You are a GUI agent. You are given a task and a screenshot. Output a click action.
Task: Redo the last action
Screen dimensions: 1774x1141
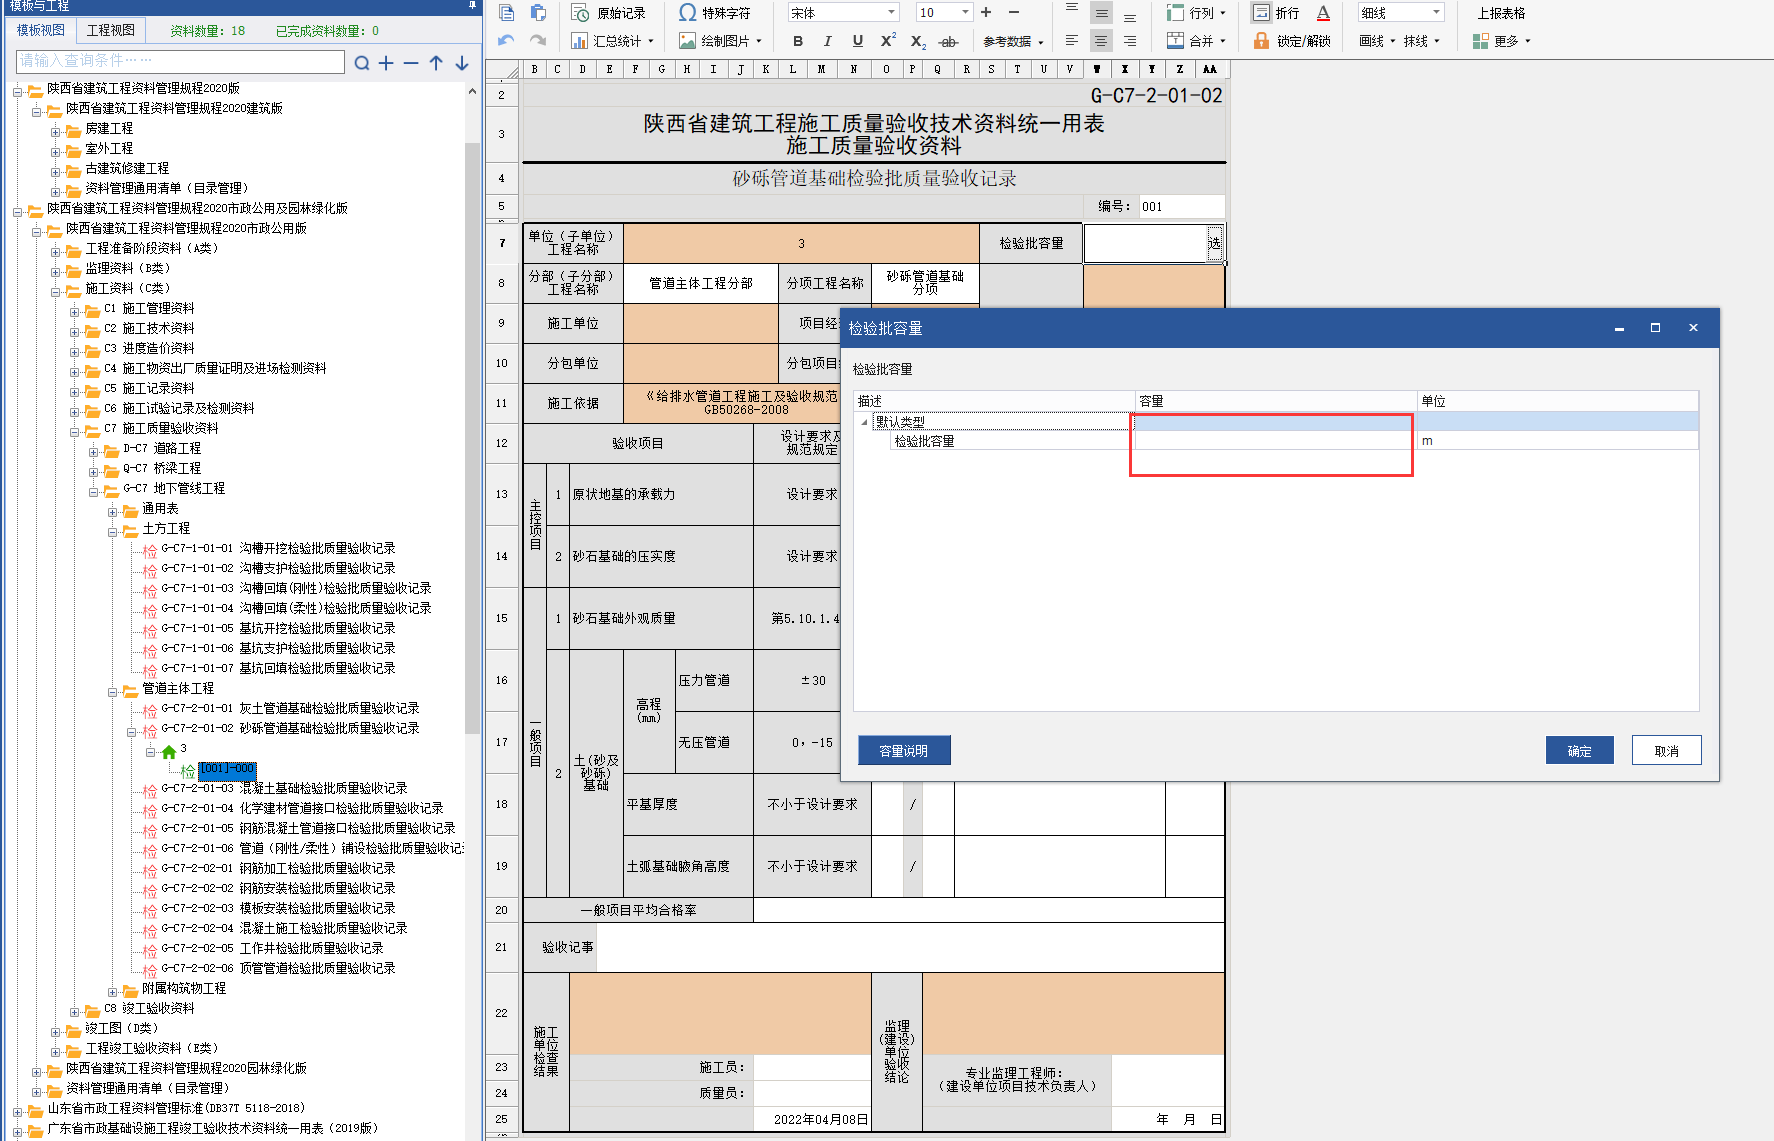[538, 40]
